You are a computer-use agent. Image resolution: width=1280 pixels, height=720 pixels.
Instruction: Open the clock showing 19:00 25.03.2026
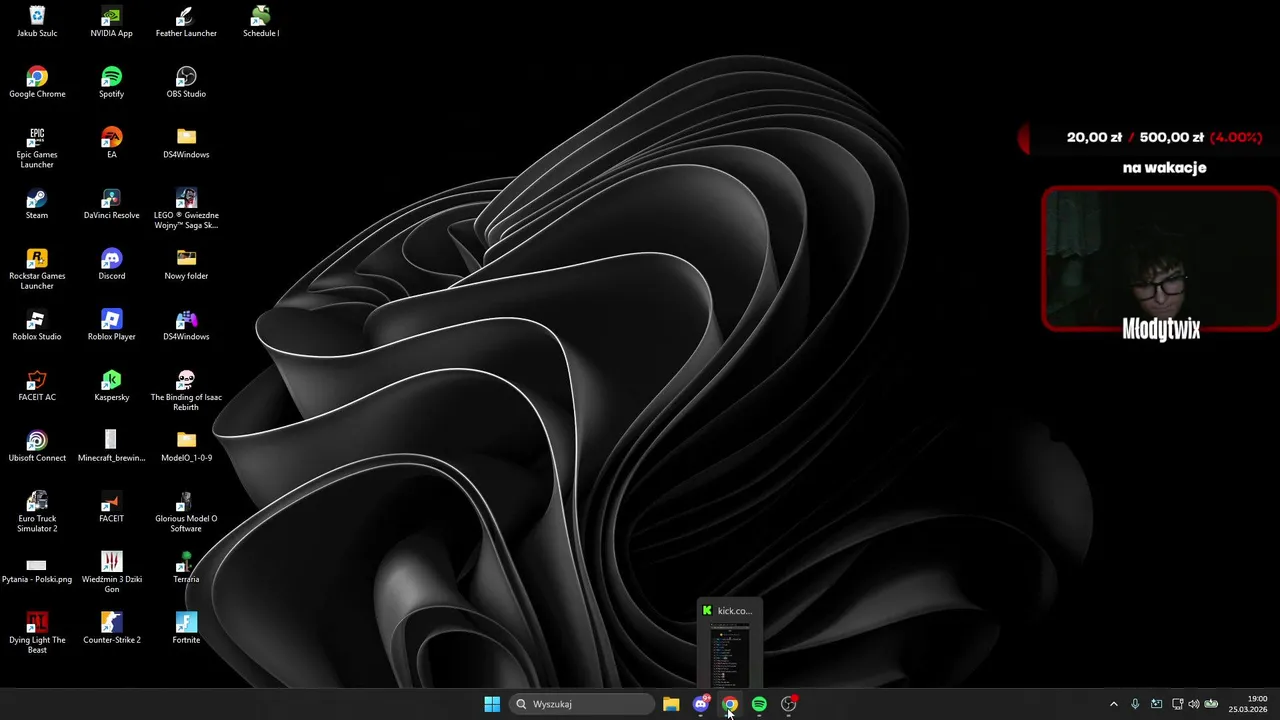point(1248,704)
